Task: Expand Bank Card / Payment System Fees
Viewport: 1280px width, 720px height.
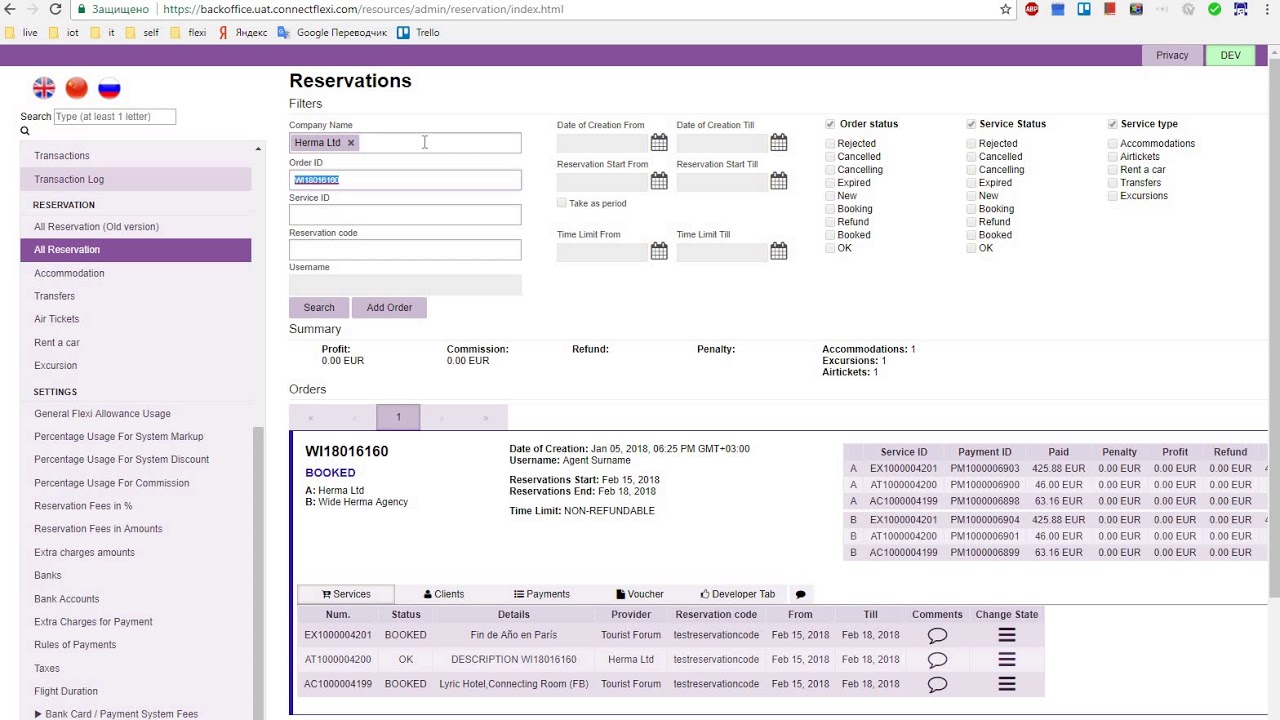Action: 38,714
